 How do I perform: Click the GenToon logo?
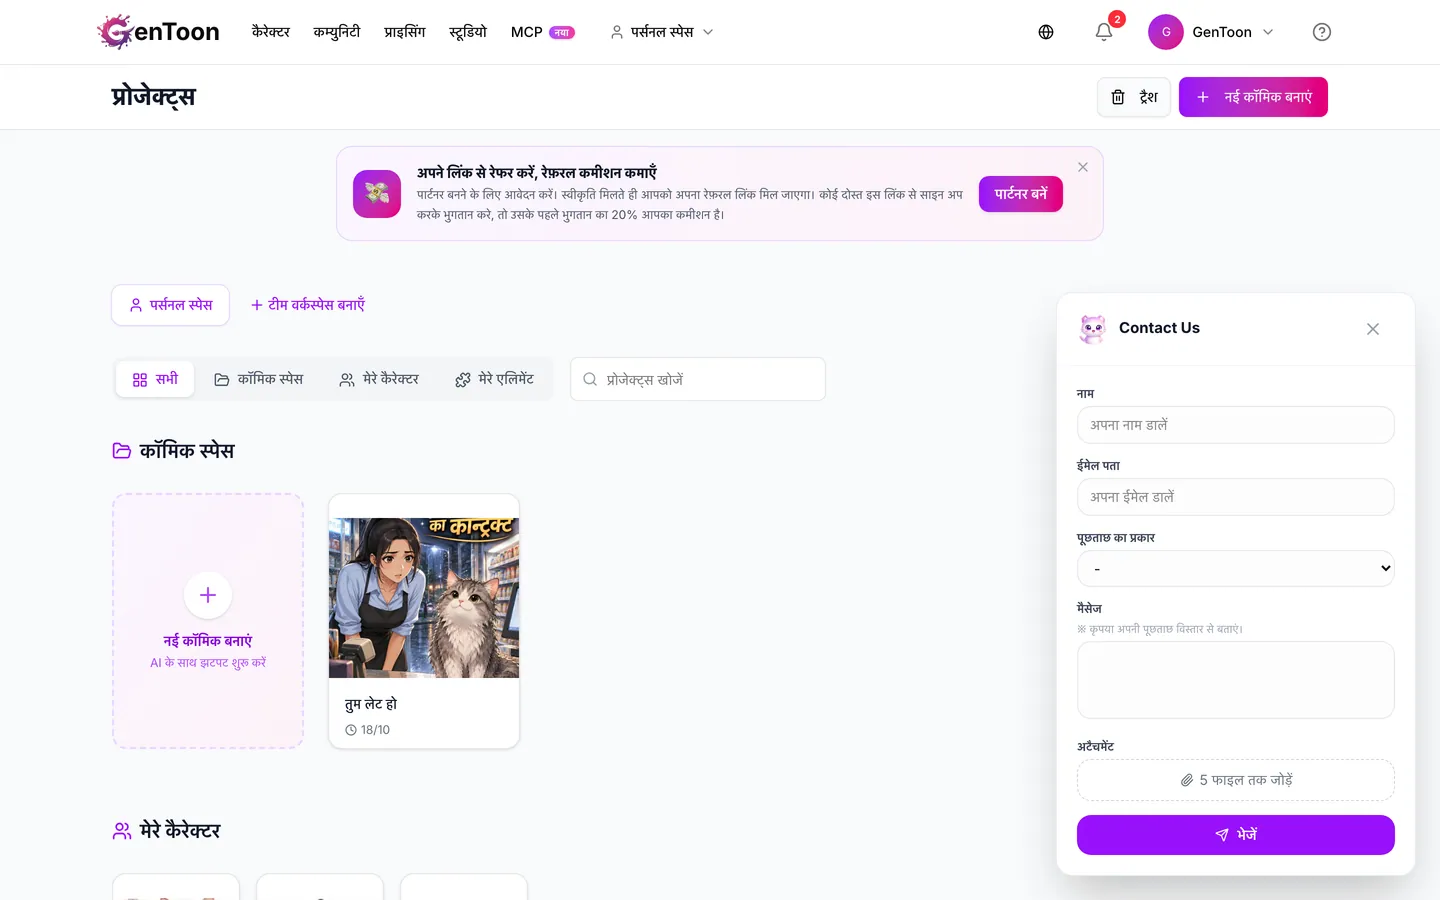pyautogui.click(x=158, y=32)
